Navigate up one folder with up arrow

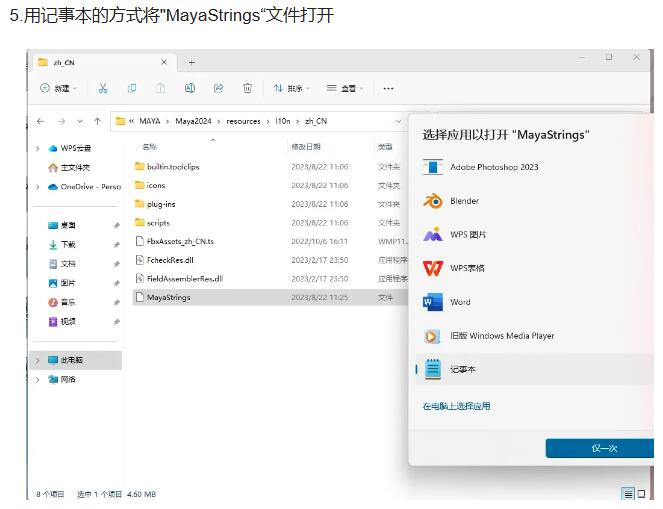coord(97,121)
